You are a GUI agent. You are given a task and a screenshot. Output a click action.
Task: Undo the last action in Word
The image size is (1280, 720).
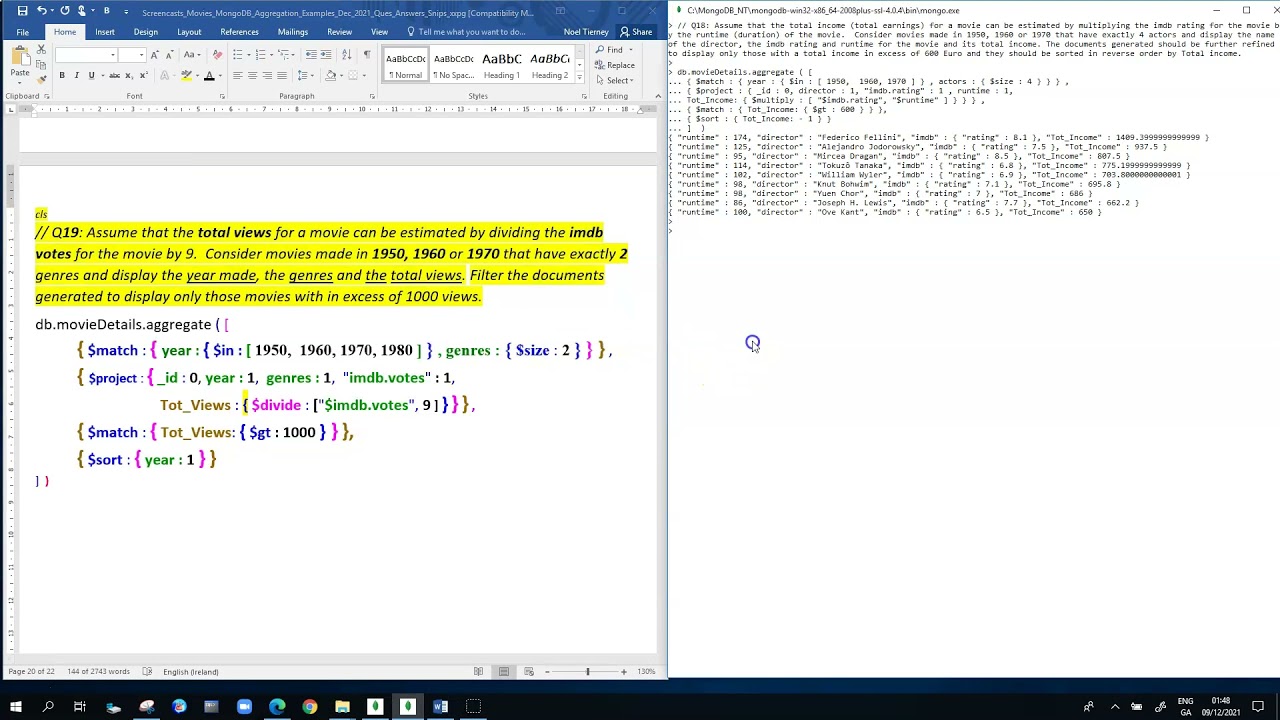41,11
